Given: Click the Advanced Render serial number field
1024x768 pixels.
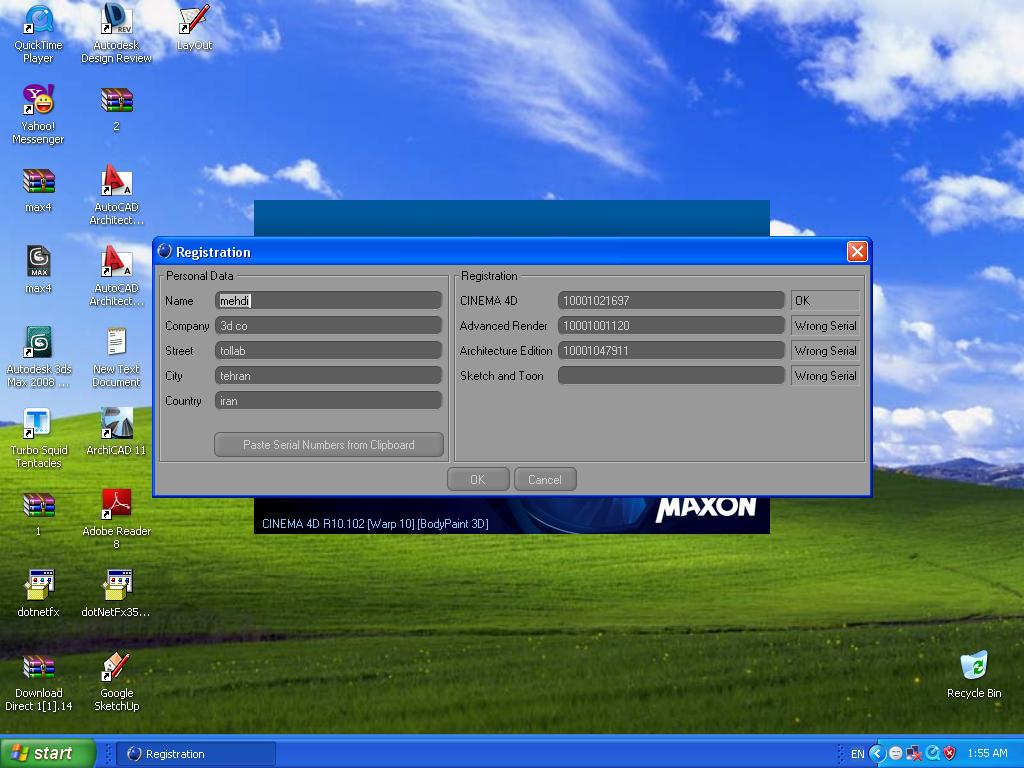Looking at the screenshot, I should tap(671, 325).
